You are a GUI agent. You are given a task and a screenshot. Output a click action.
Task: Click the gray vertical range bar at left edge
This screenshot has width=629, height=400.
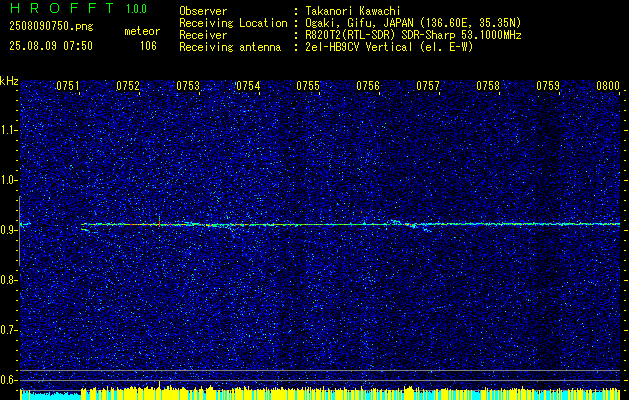tap(19, 231)
